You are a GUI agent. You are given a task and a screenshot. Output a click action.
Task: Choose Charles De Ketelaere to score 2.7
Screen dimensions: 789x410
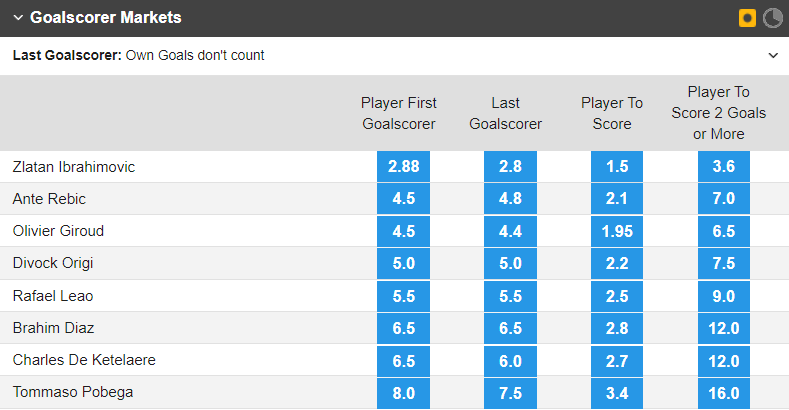(617, 360)
